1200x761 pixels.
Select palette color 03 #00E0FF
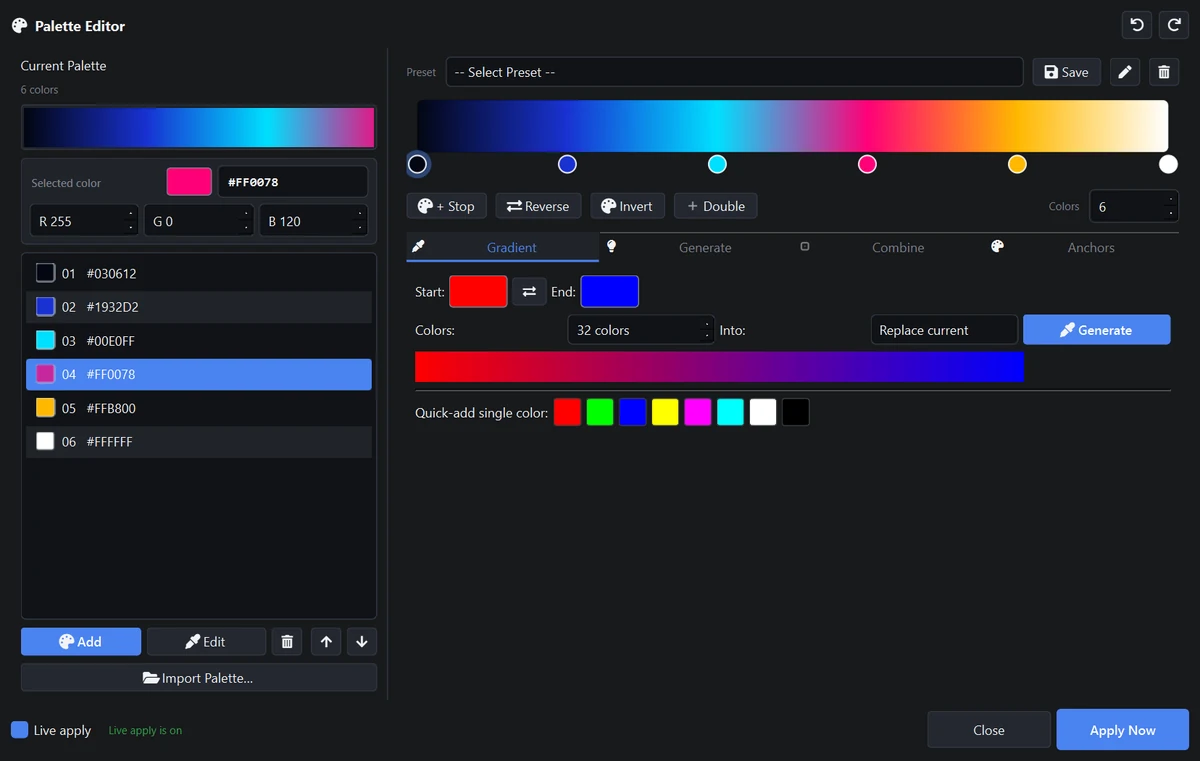point(199,341)
